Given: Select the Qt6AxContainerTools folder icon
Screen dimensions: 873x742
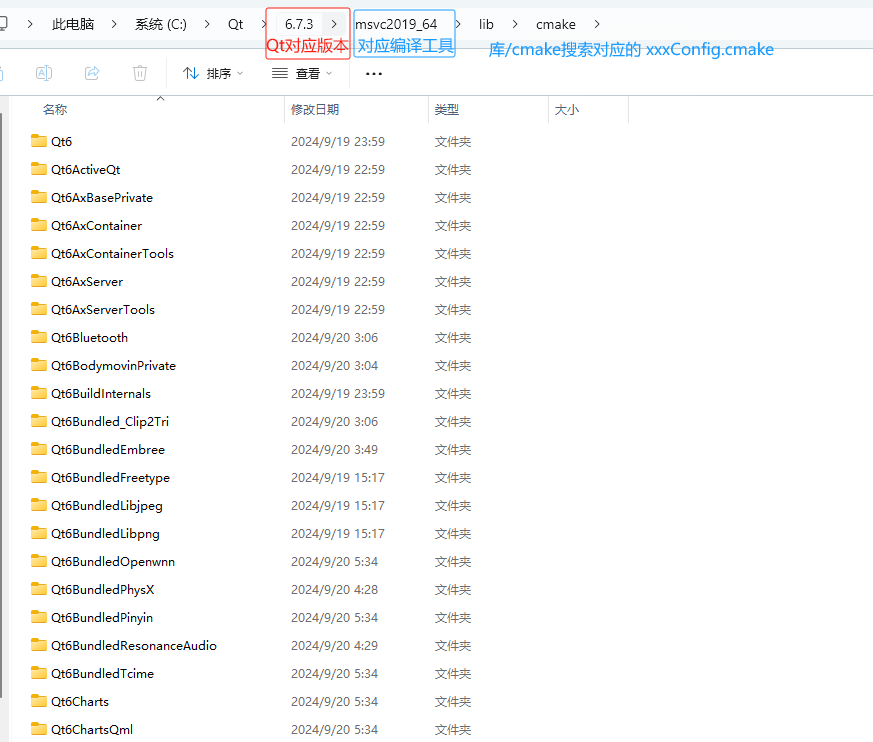Looking at the screenshot, I should pyautogui.click(x=39, y=253).
